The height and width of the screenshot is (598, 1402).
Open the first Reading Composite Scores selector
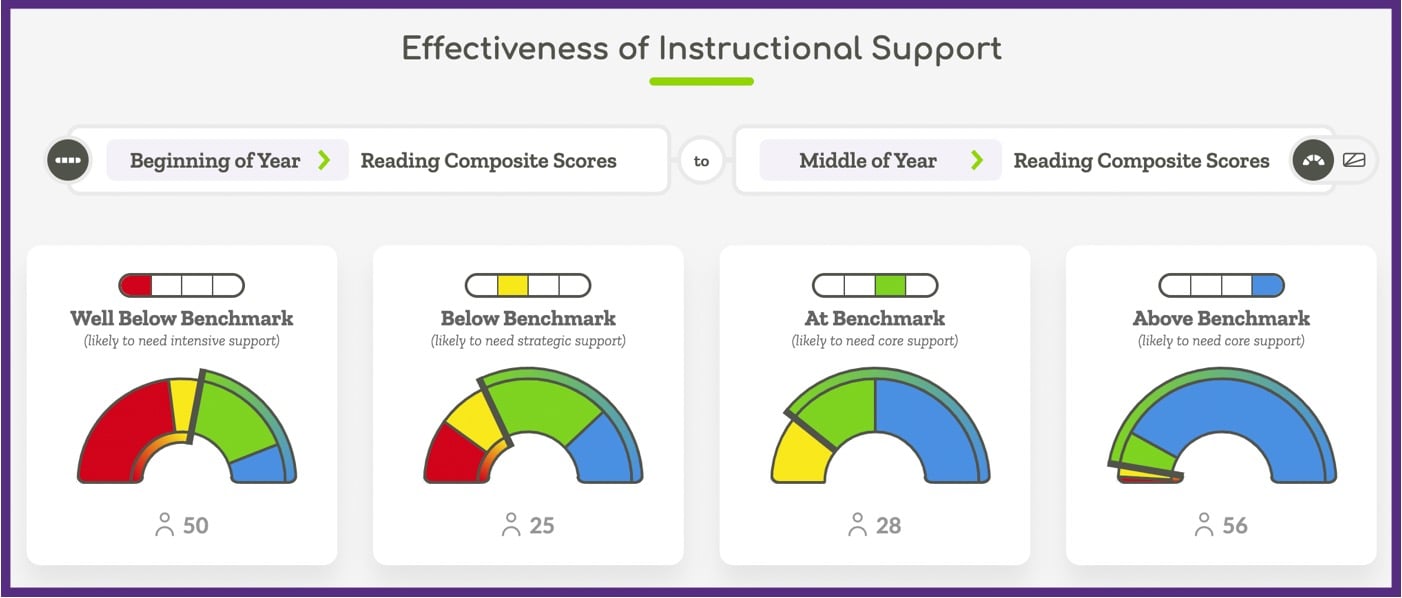coord(489,160)
